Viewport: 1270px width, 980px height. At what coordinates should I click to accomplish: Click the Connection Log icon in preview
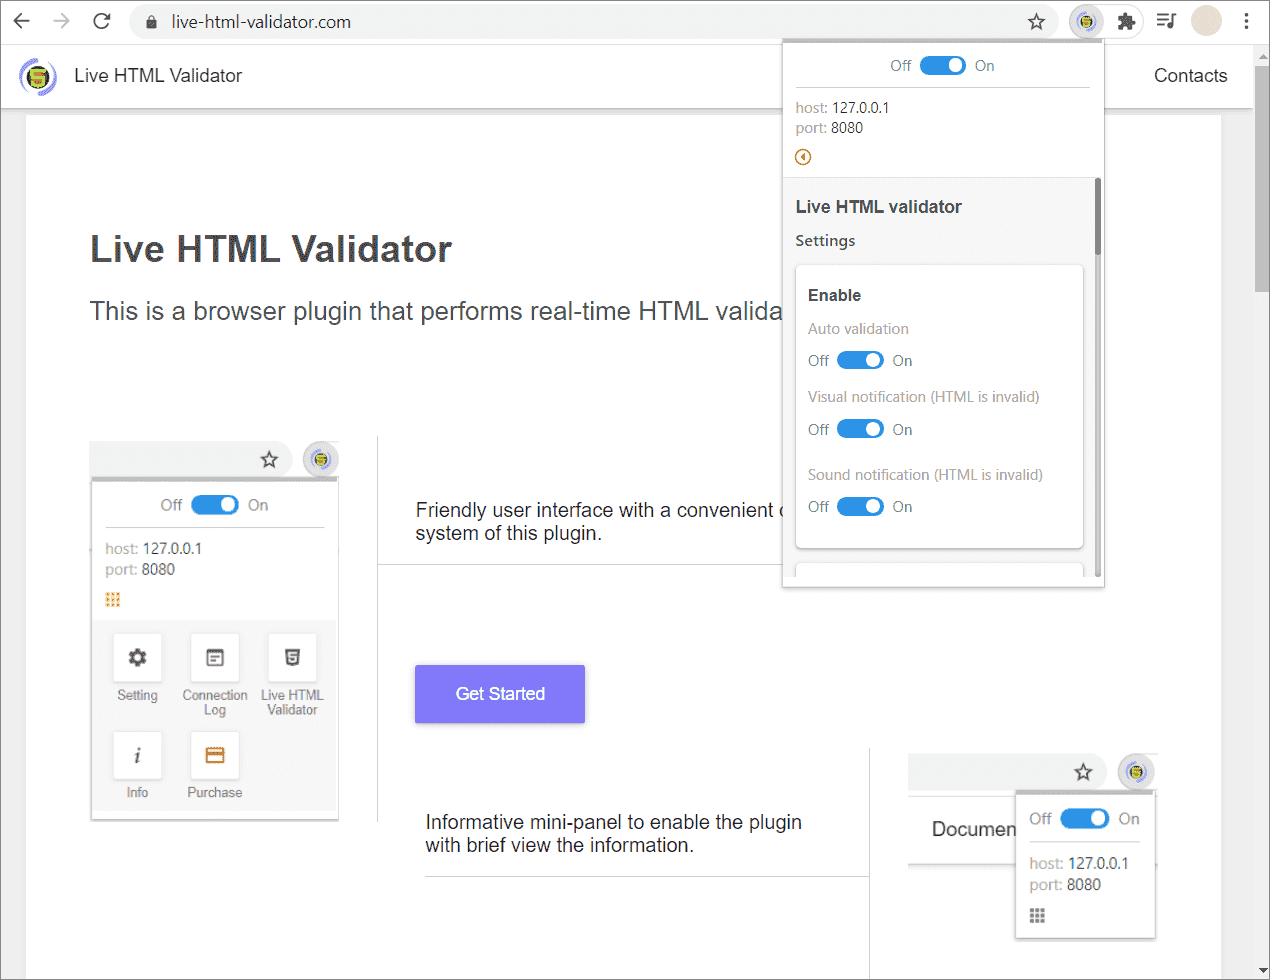[x=215, y=657]
